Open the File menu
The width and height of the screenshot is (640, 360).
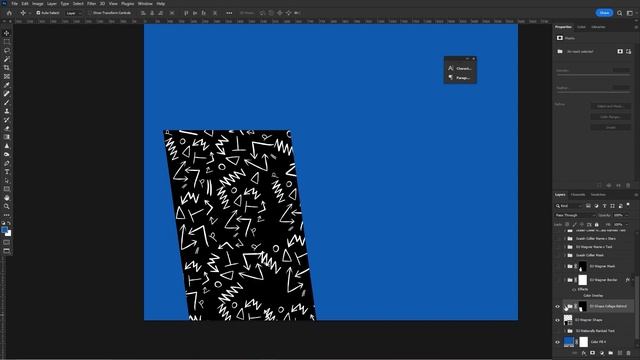[14, 4]
